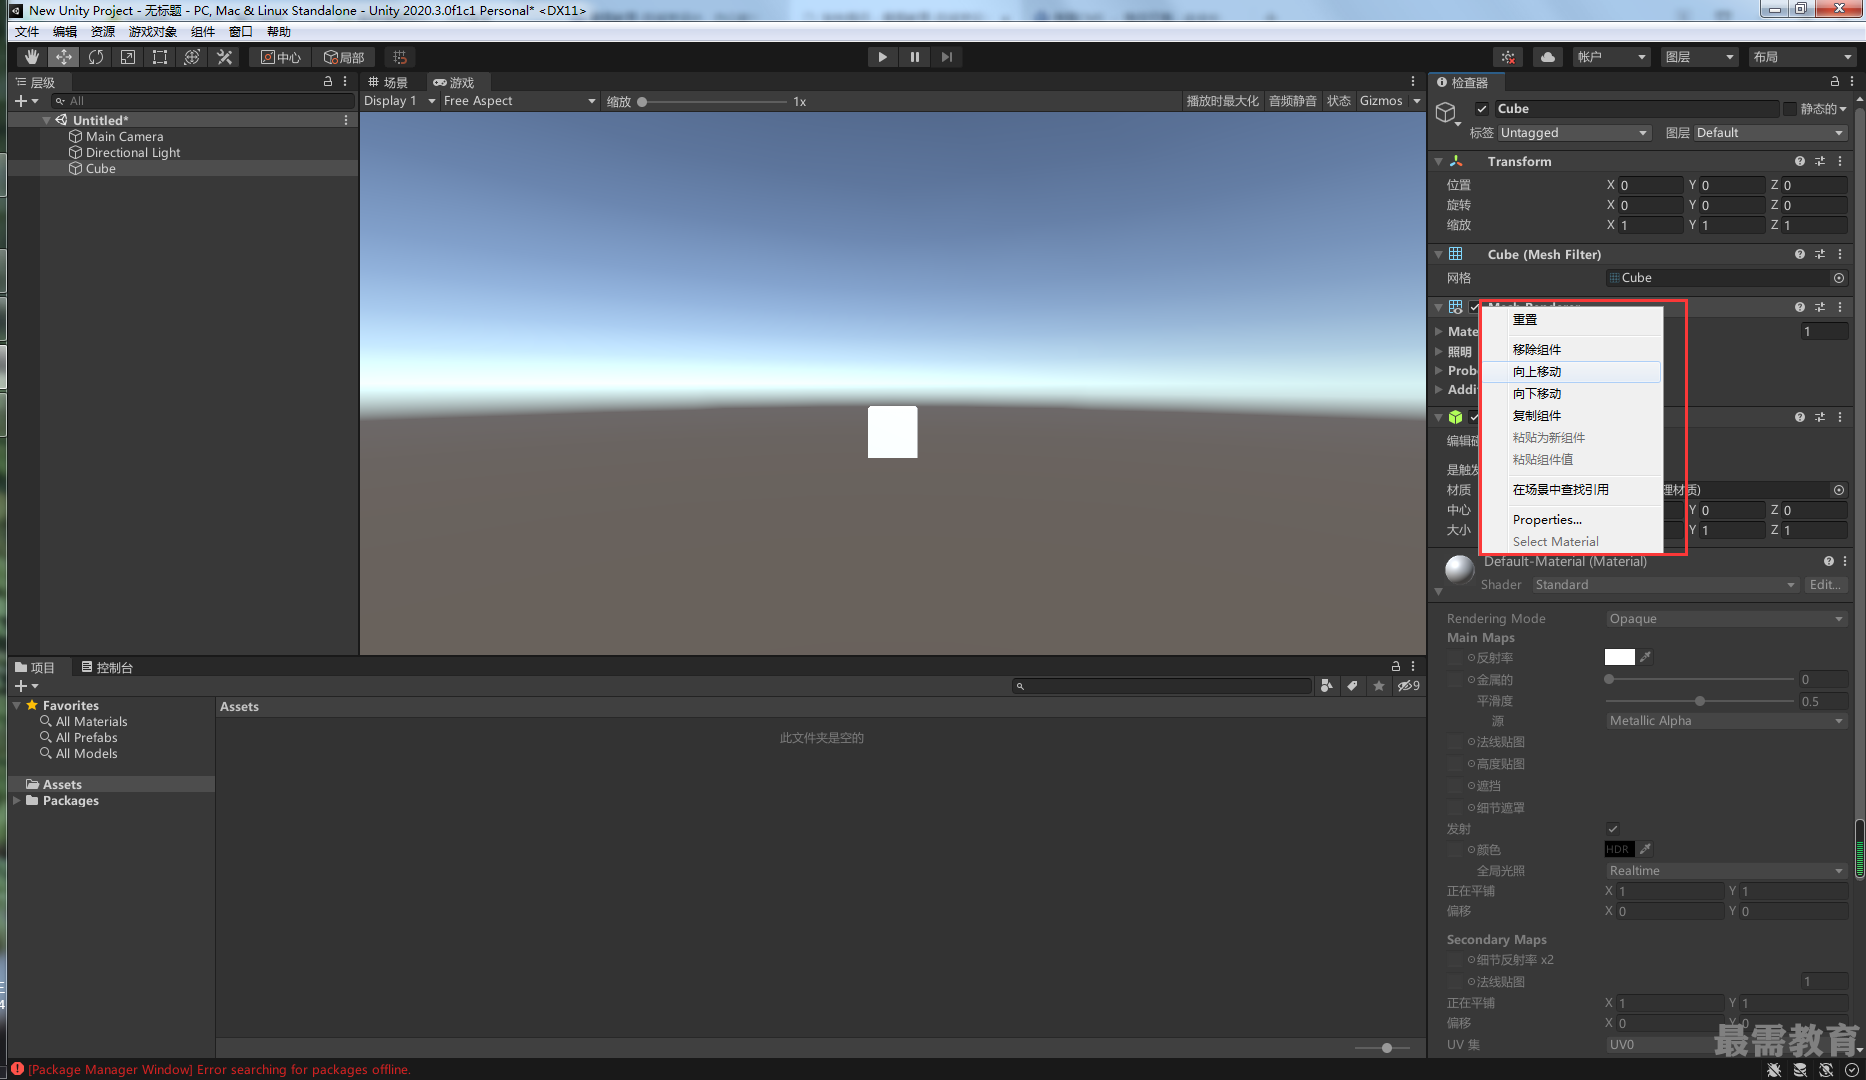Toggle Static checkbox for Cube
This screenshot has width=1866, height=1080.
click(1790, 109)
